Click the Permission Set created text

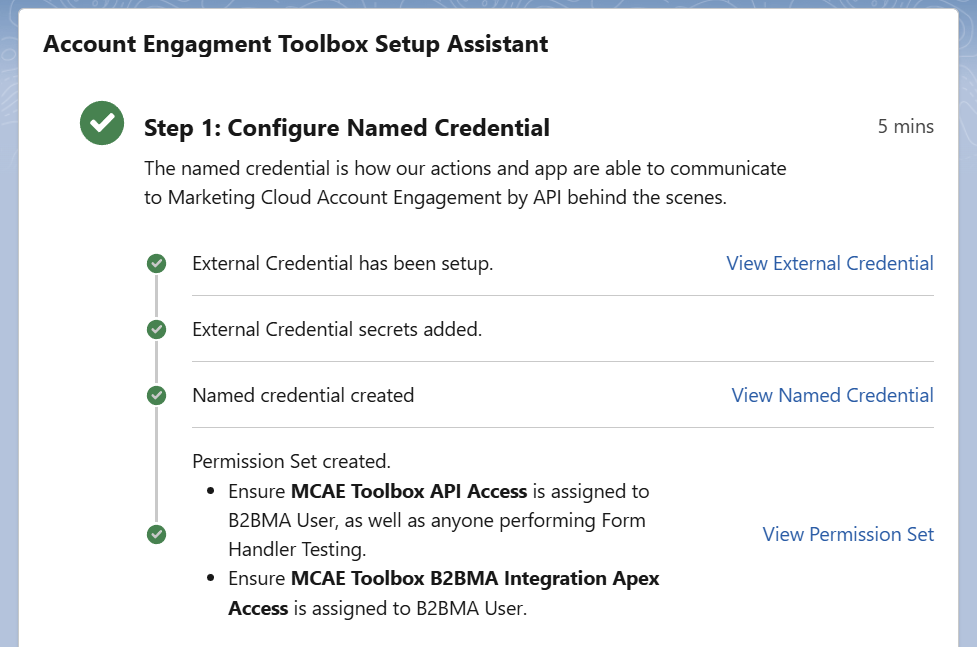click(x=292, y=461)
